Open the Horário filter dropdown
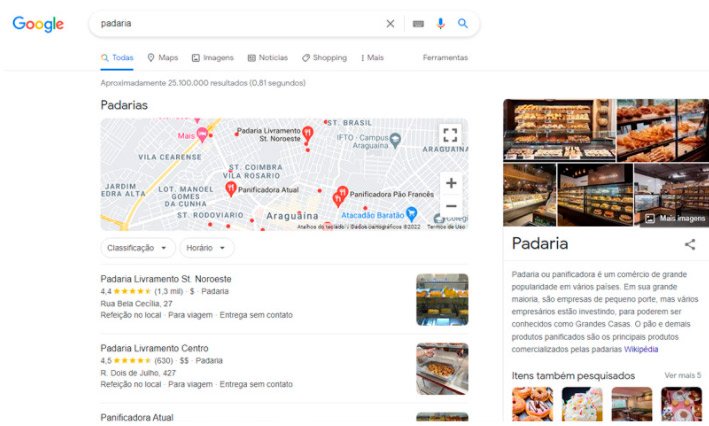 coord(207,248)
